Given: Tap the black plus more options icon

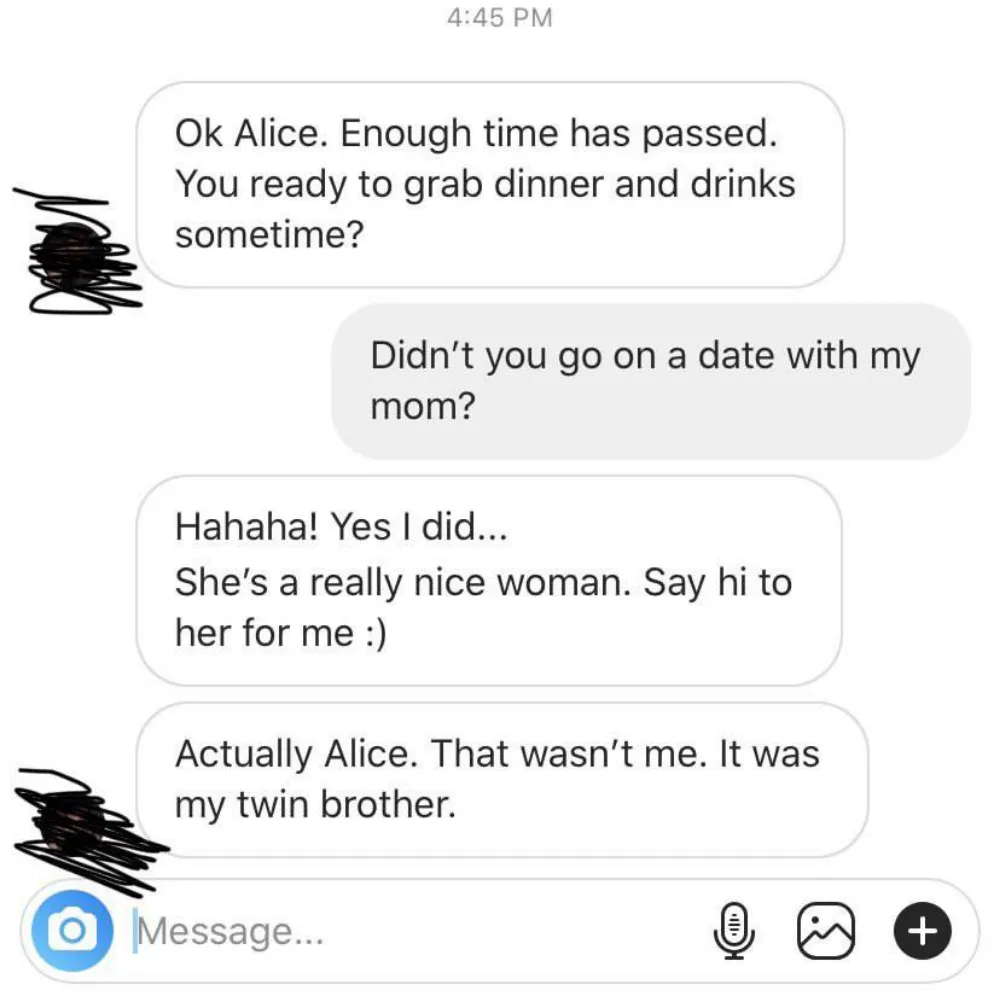Looking at the screenshot, I should coord(922,931).
